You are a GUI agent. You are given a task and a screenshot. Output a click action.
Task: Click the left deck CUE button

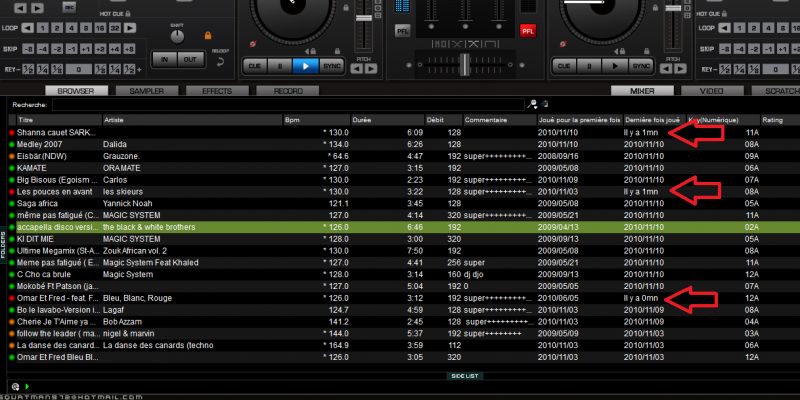pyautogui.click(x=253, y=66)
